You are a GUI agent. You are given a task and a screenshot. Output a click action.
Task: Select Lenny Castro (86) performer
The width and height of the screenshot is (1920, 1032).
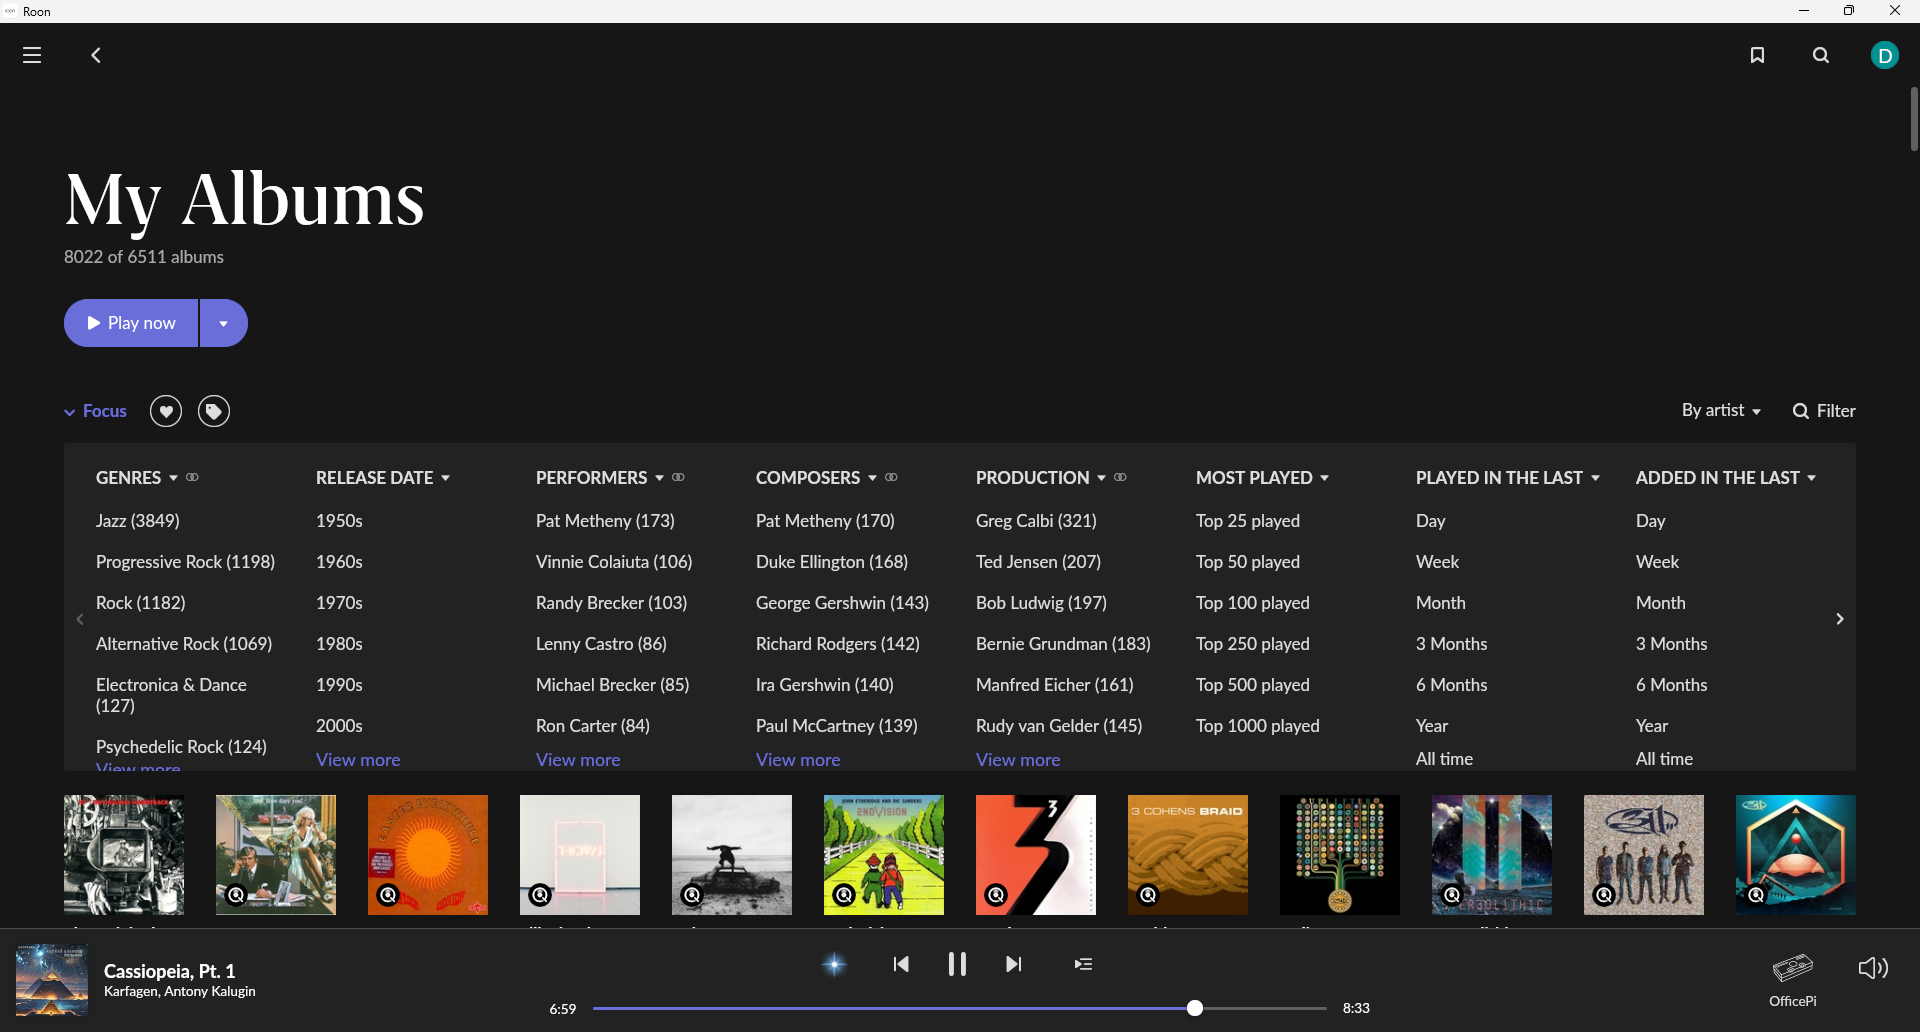pos(601,644)
